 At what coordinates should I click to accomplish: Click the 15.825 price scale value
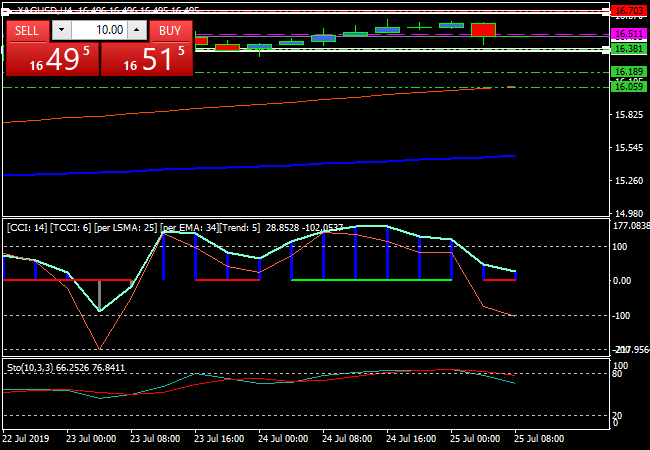627,115
